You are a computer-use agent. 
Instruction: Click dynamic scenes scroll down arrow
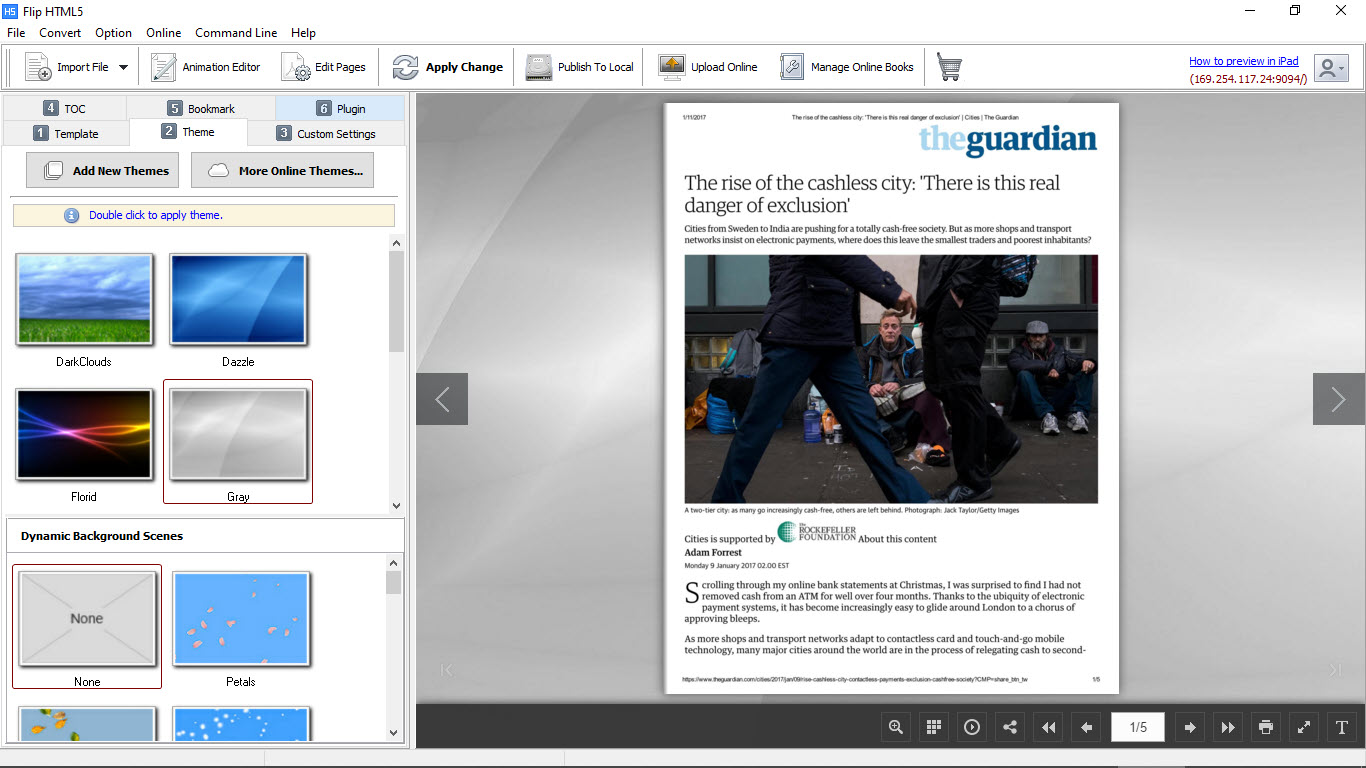coord(394,733)
